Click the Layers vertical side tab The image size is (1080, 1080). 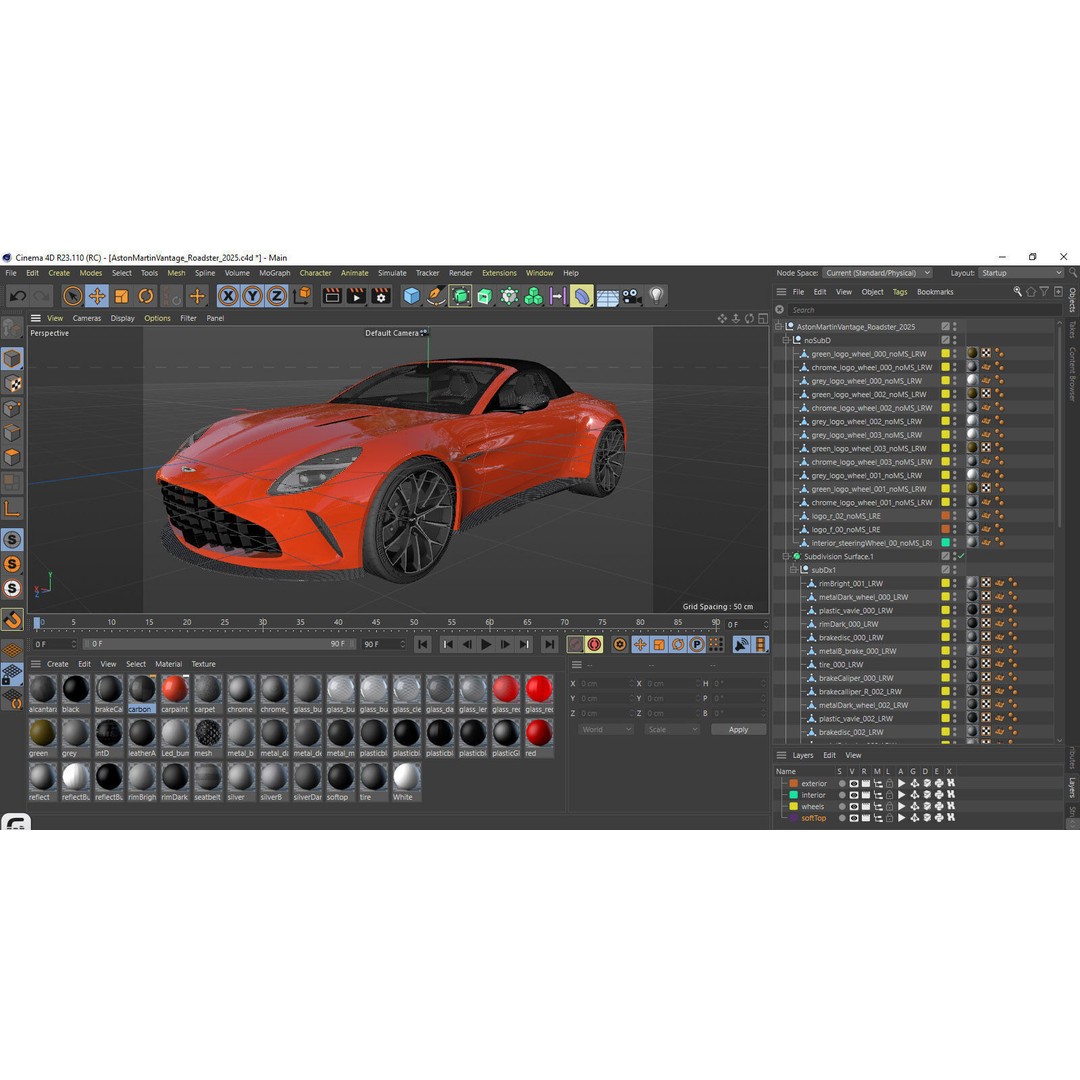click(x=1073, y=788)
